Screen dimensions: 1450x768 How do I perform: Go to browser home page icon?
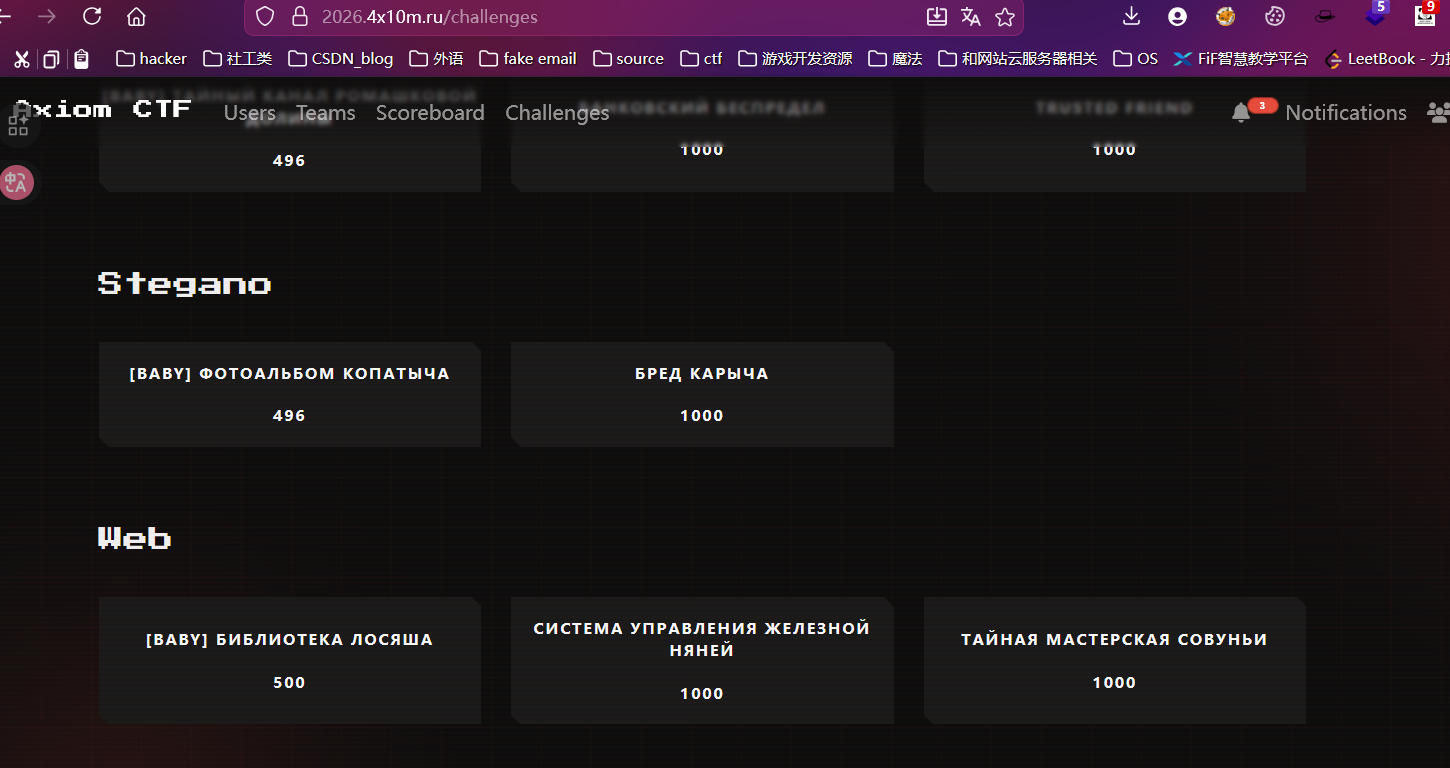tap(136, 16)
